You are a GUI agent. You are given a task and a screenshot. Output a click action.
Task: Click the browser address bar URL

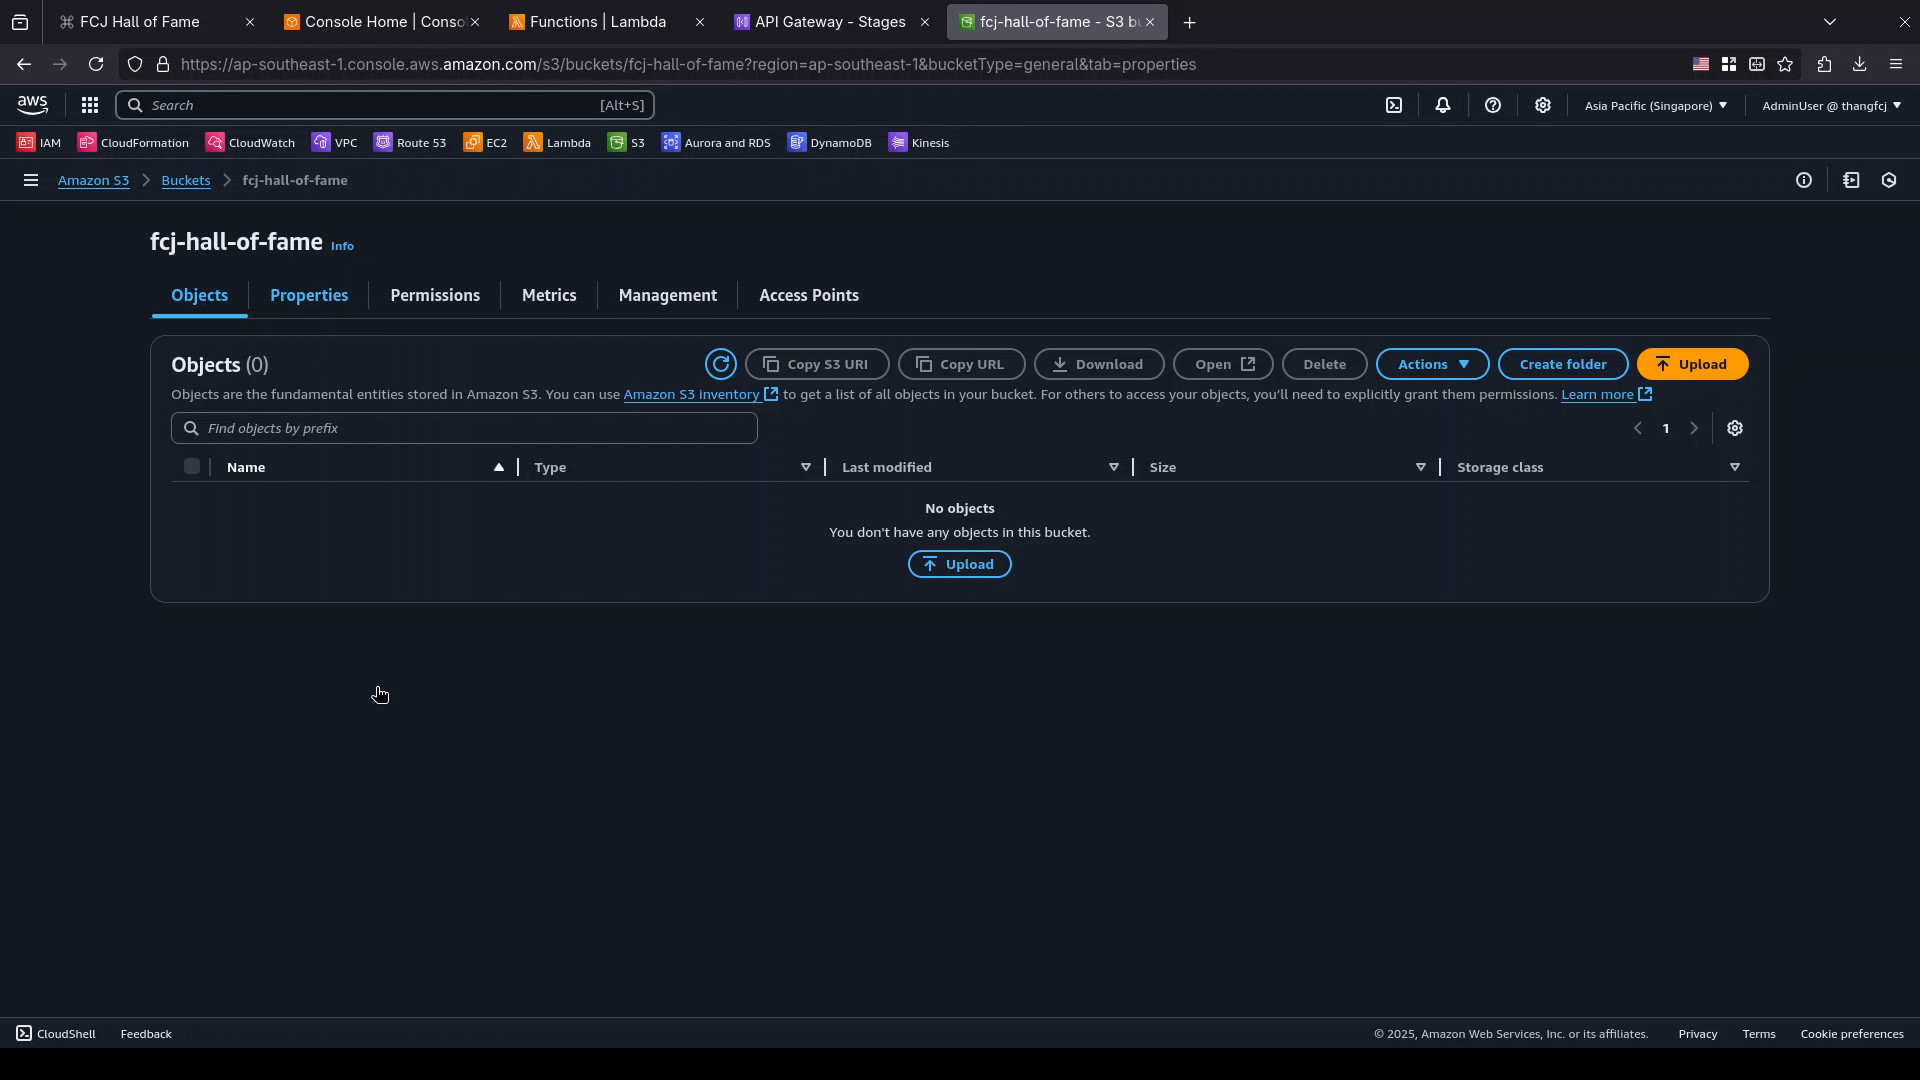click(688, 64)
